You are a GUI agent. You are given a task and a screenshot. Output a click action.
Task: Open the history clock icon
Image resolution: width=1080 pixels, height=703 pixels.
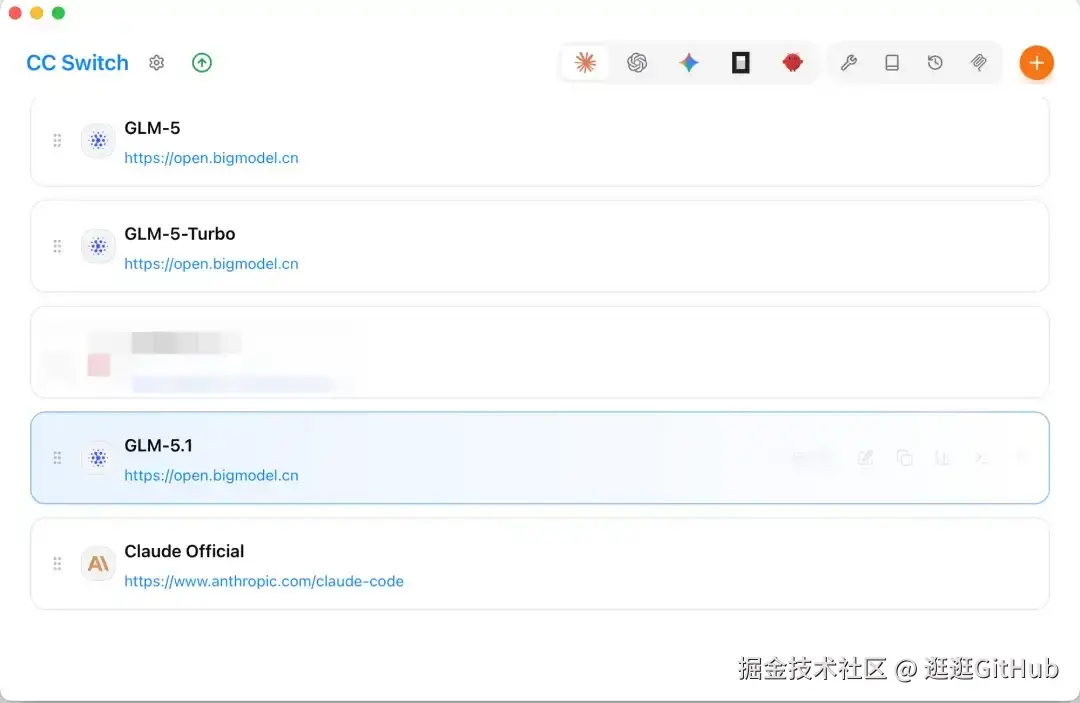935,63
